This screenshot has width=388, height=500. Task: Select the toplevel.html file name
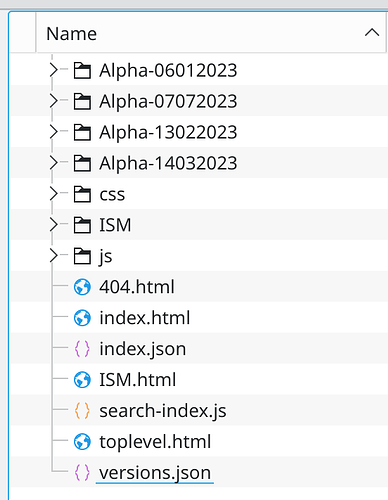pos(155,442)
